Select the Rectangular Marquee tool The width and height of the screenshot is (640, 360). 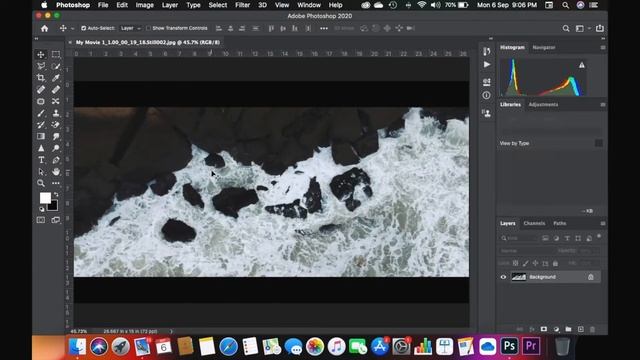[x=56, y=54]
